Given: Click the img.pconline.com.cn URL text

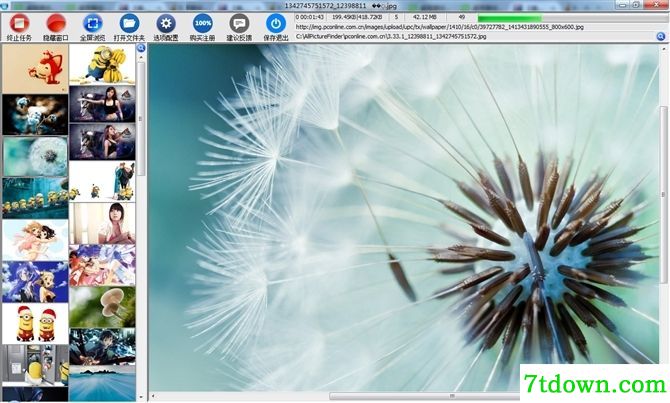Looking at the screenshot, I should (x=439, y=27).
